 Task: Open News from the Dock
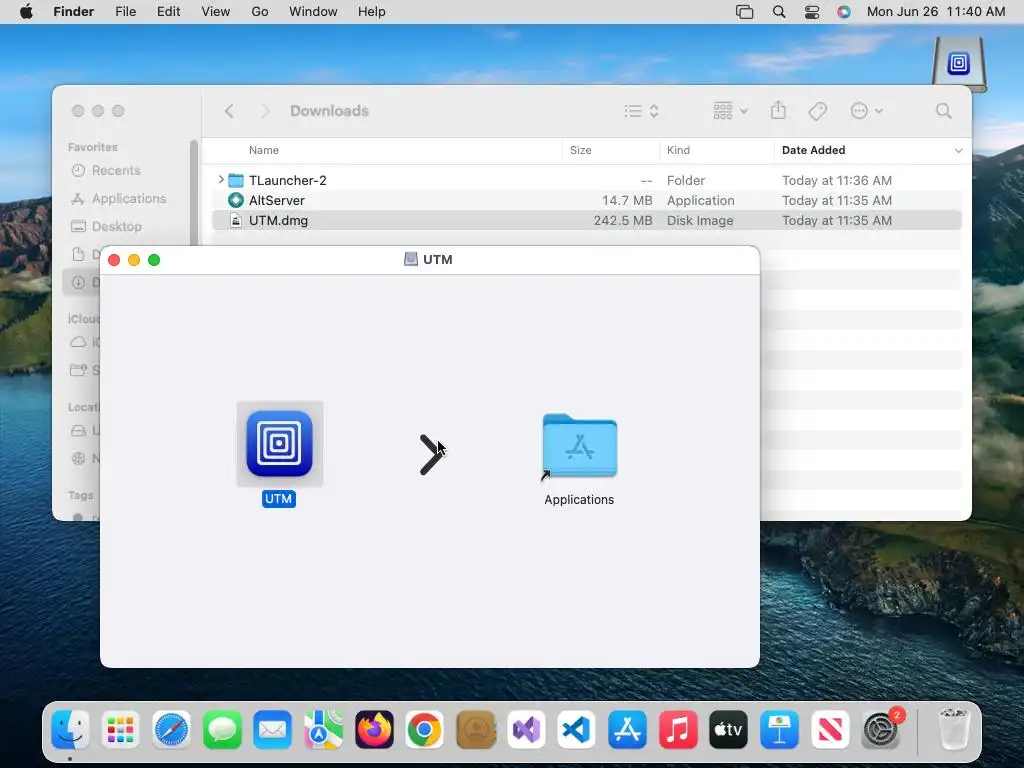click(830, 729)
